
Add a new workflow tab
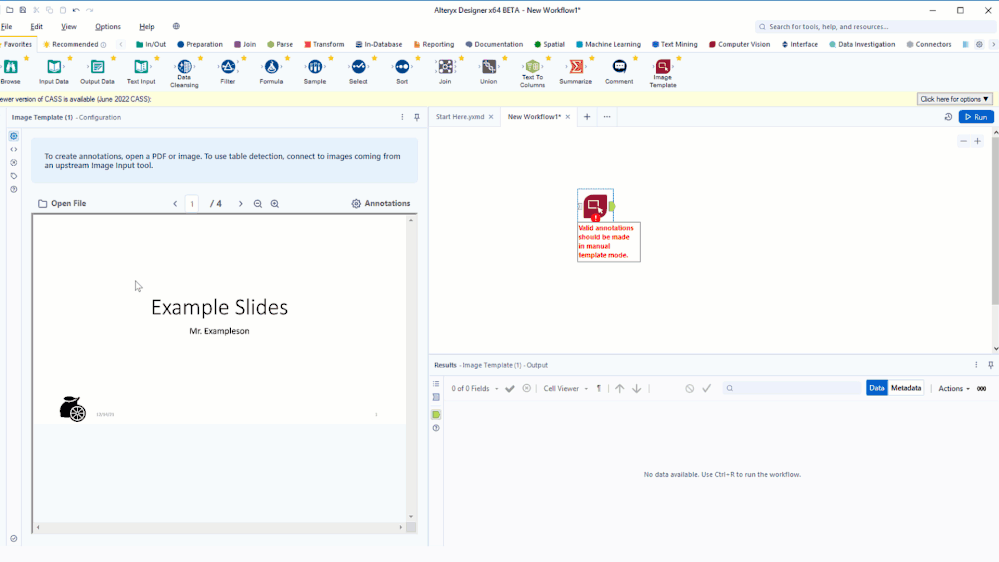tap(587, 117)
